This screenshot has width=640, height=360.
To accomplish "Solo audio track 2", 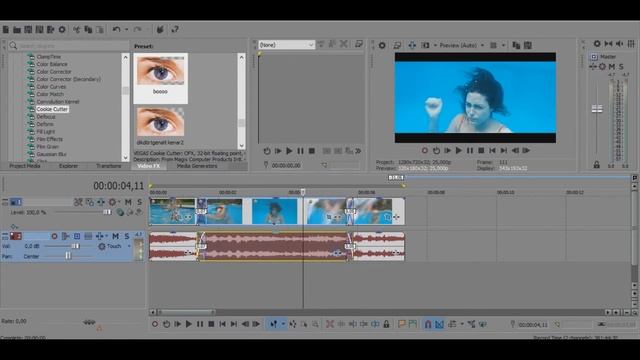I will click(127, 236).
